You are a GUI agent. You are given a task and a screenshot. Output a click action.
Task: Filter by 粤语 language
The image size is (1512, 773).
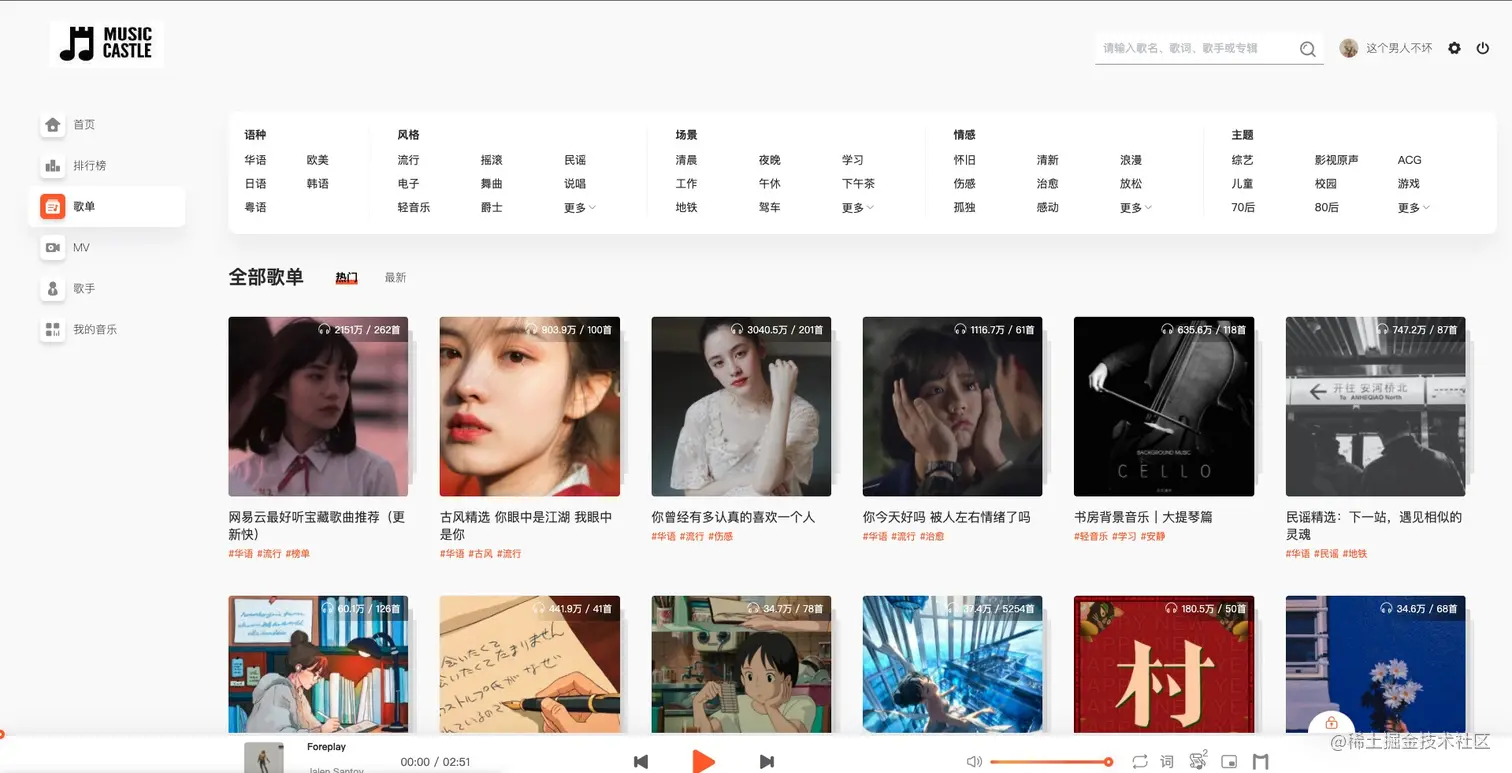tap(255, 208)
